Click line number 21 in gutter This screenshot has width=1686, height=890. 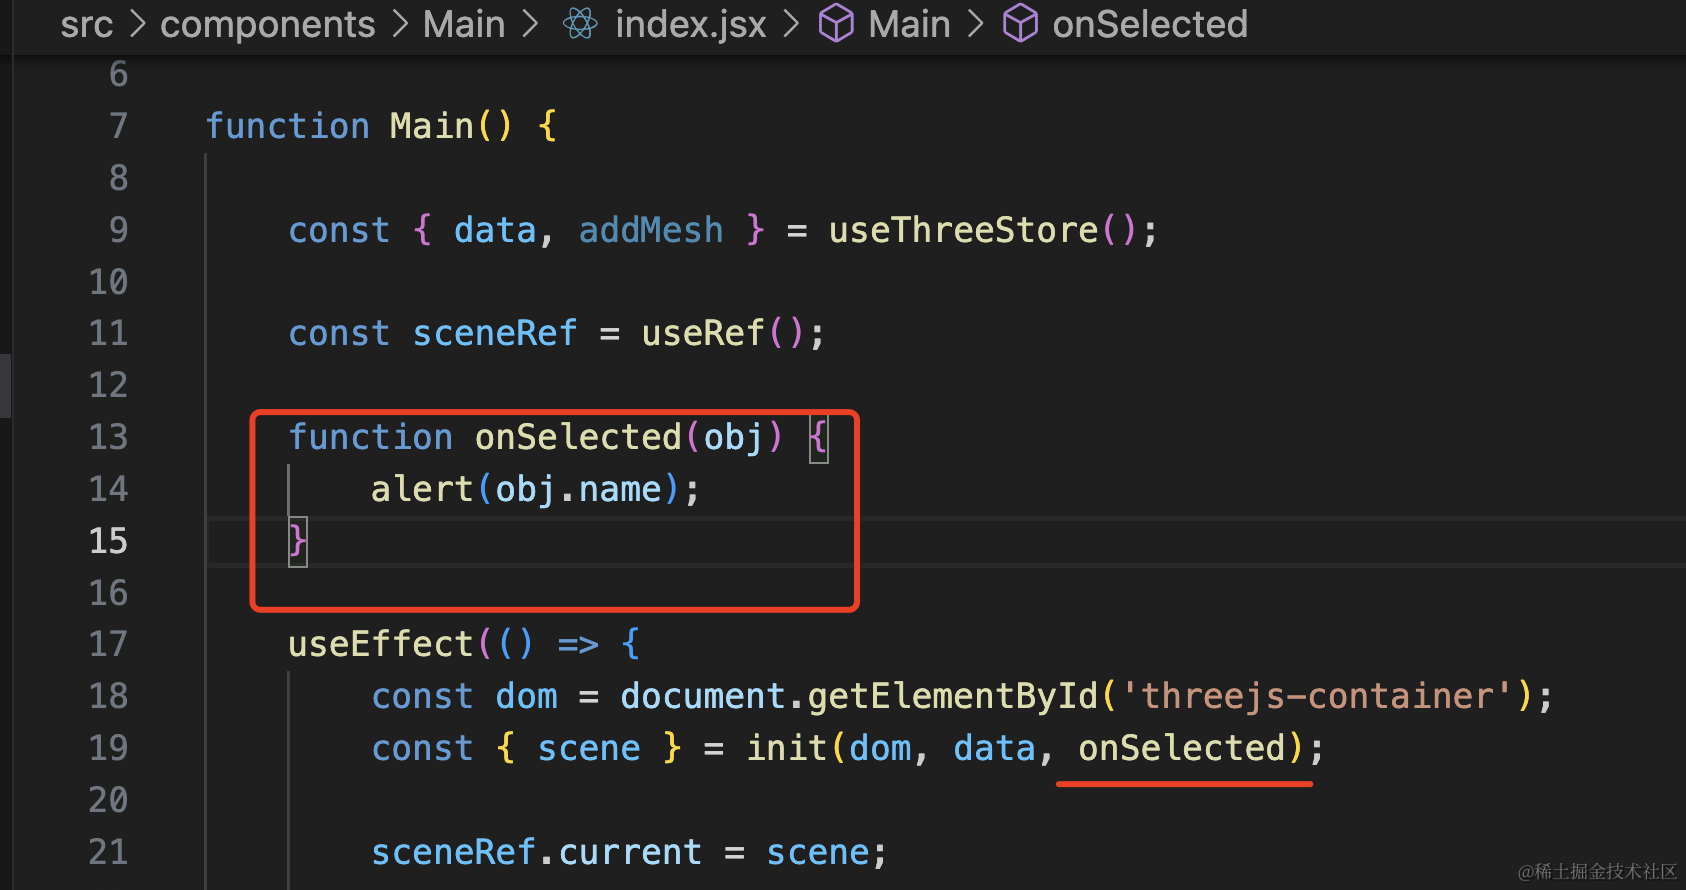108,852
